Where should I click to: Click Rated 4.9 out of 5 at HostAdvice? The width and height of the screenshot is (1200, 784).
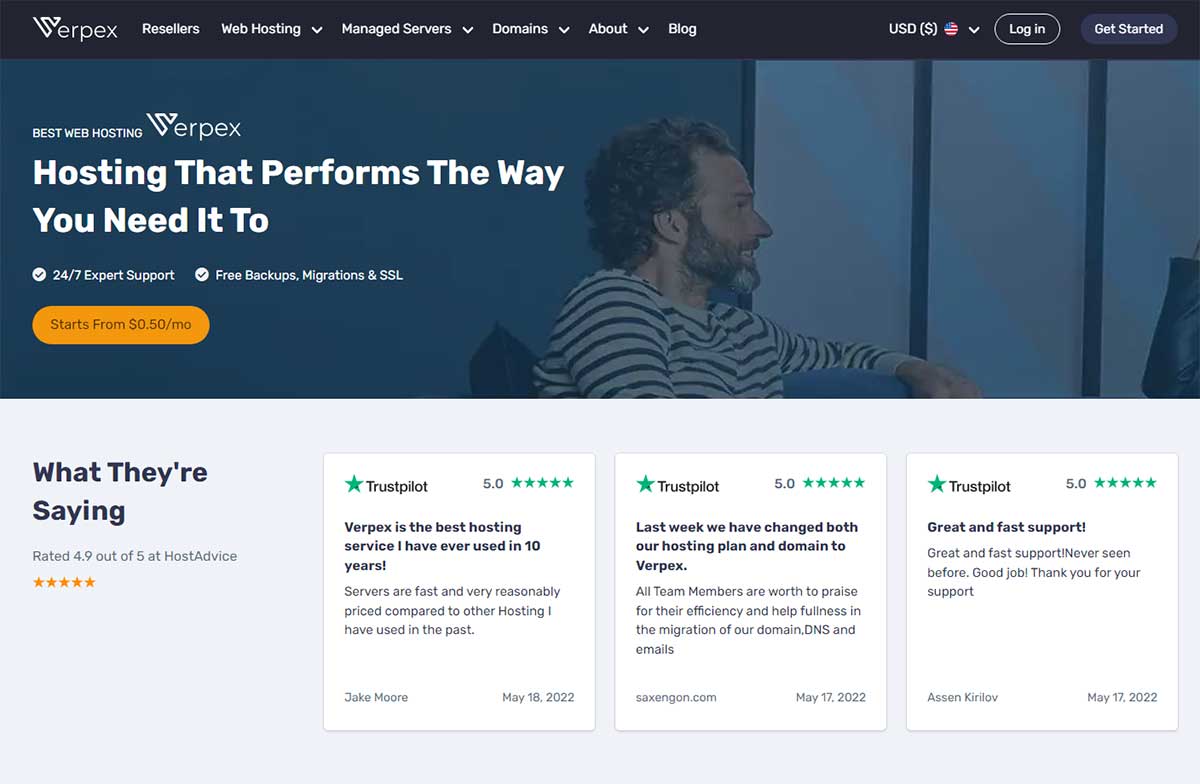135,556
